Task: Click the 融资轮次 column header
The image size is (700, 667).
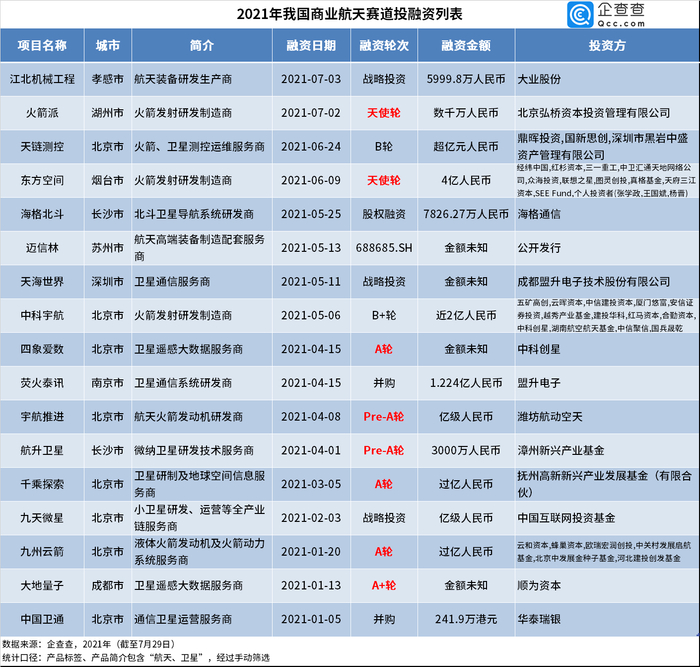Action: tap(384, 45)
